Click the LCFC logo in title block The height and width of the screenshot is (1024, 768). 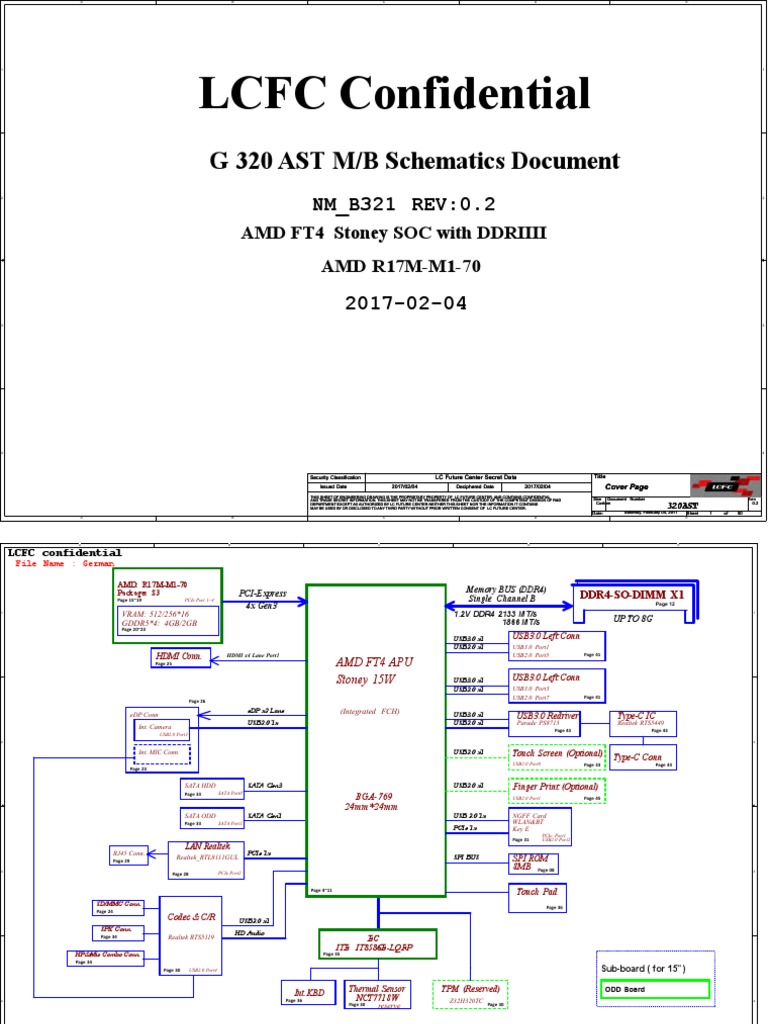[x=726, y=486]
